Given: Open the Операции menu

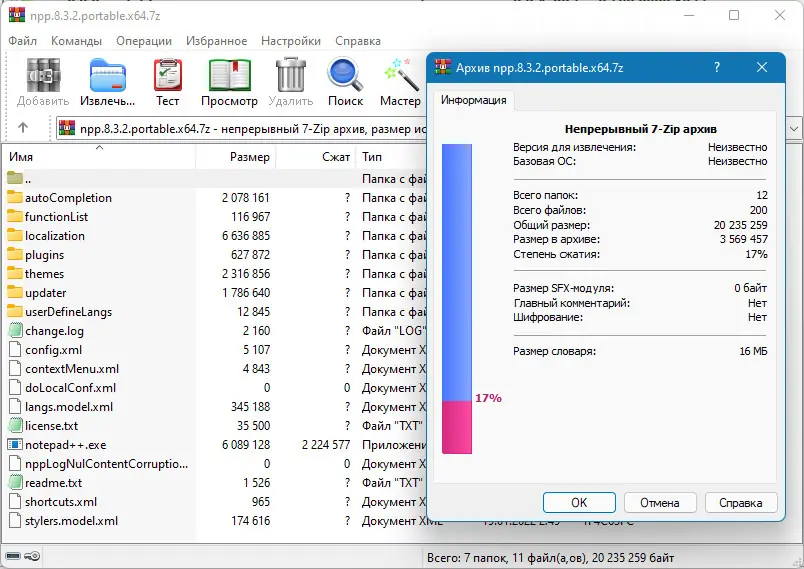Looking at the screenshot, I should (x=144, y=41).
